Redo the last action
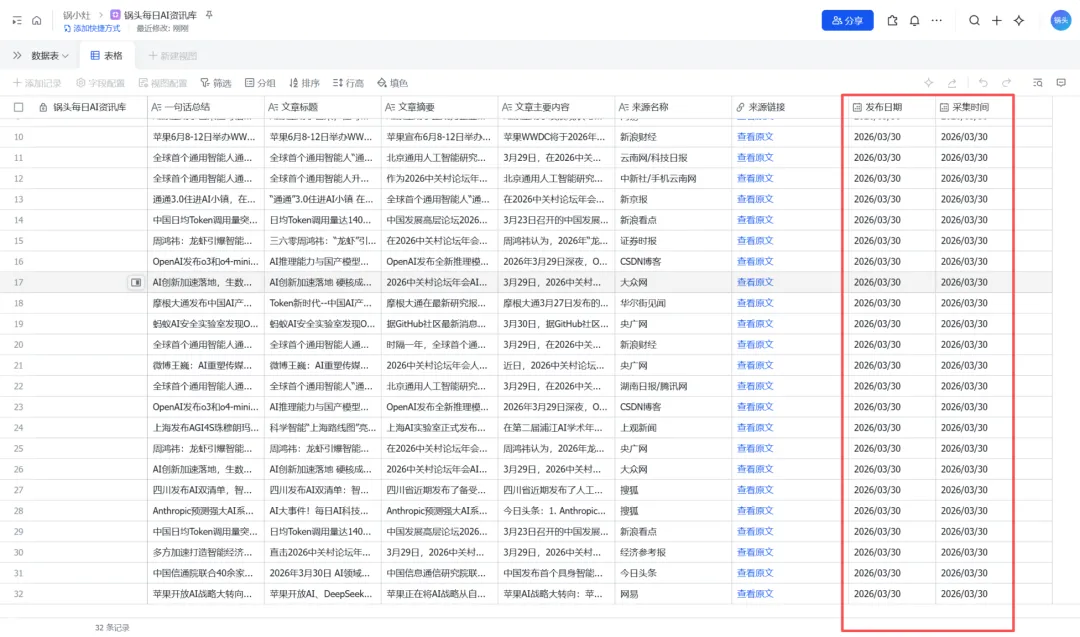The image size is (1080, 637). pyautogui.click(x=1006, y=83)
